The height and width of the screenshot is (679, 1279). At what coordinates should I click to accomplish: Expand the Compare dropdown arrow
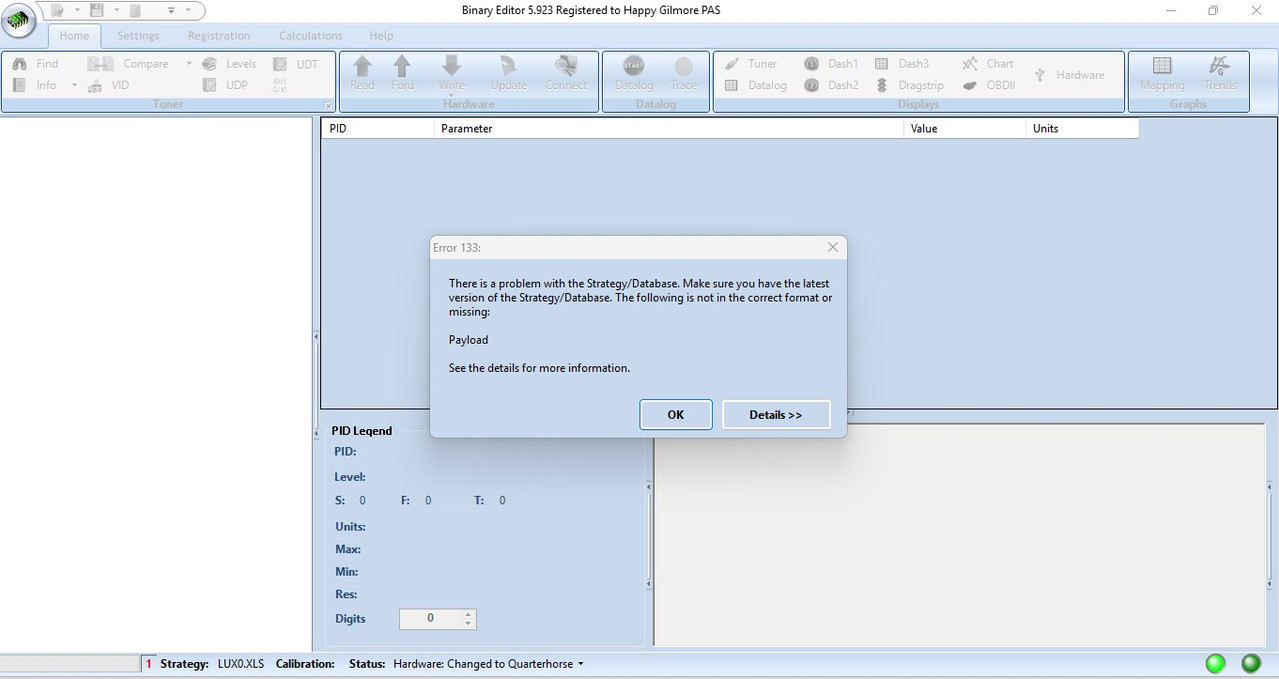[x=188, y=64]
